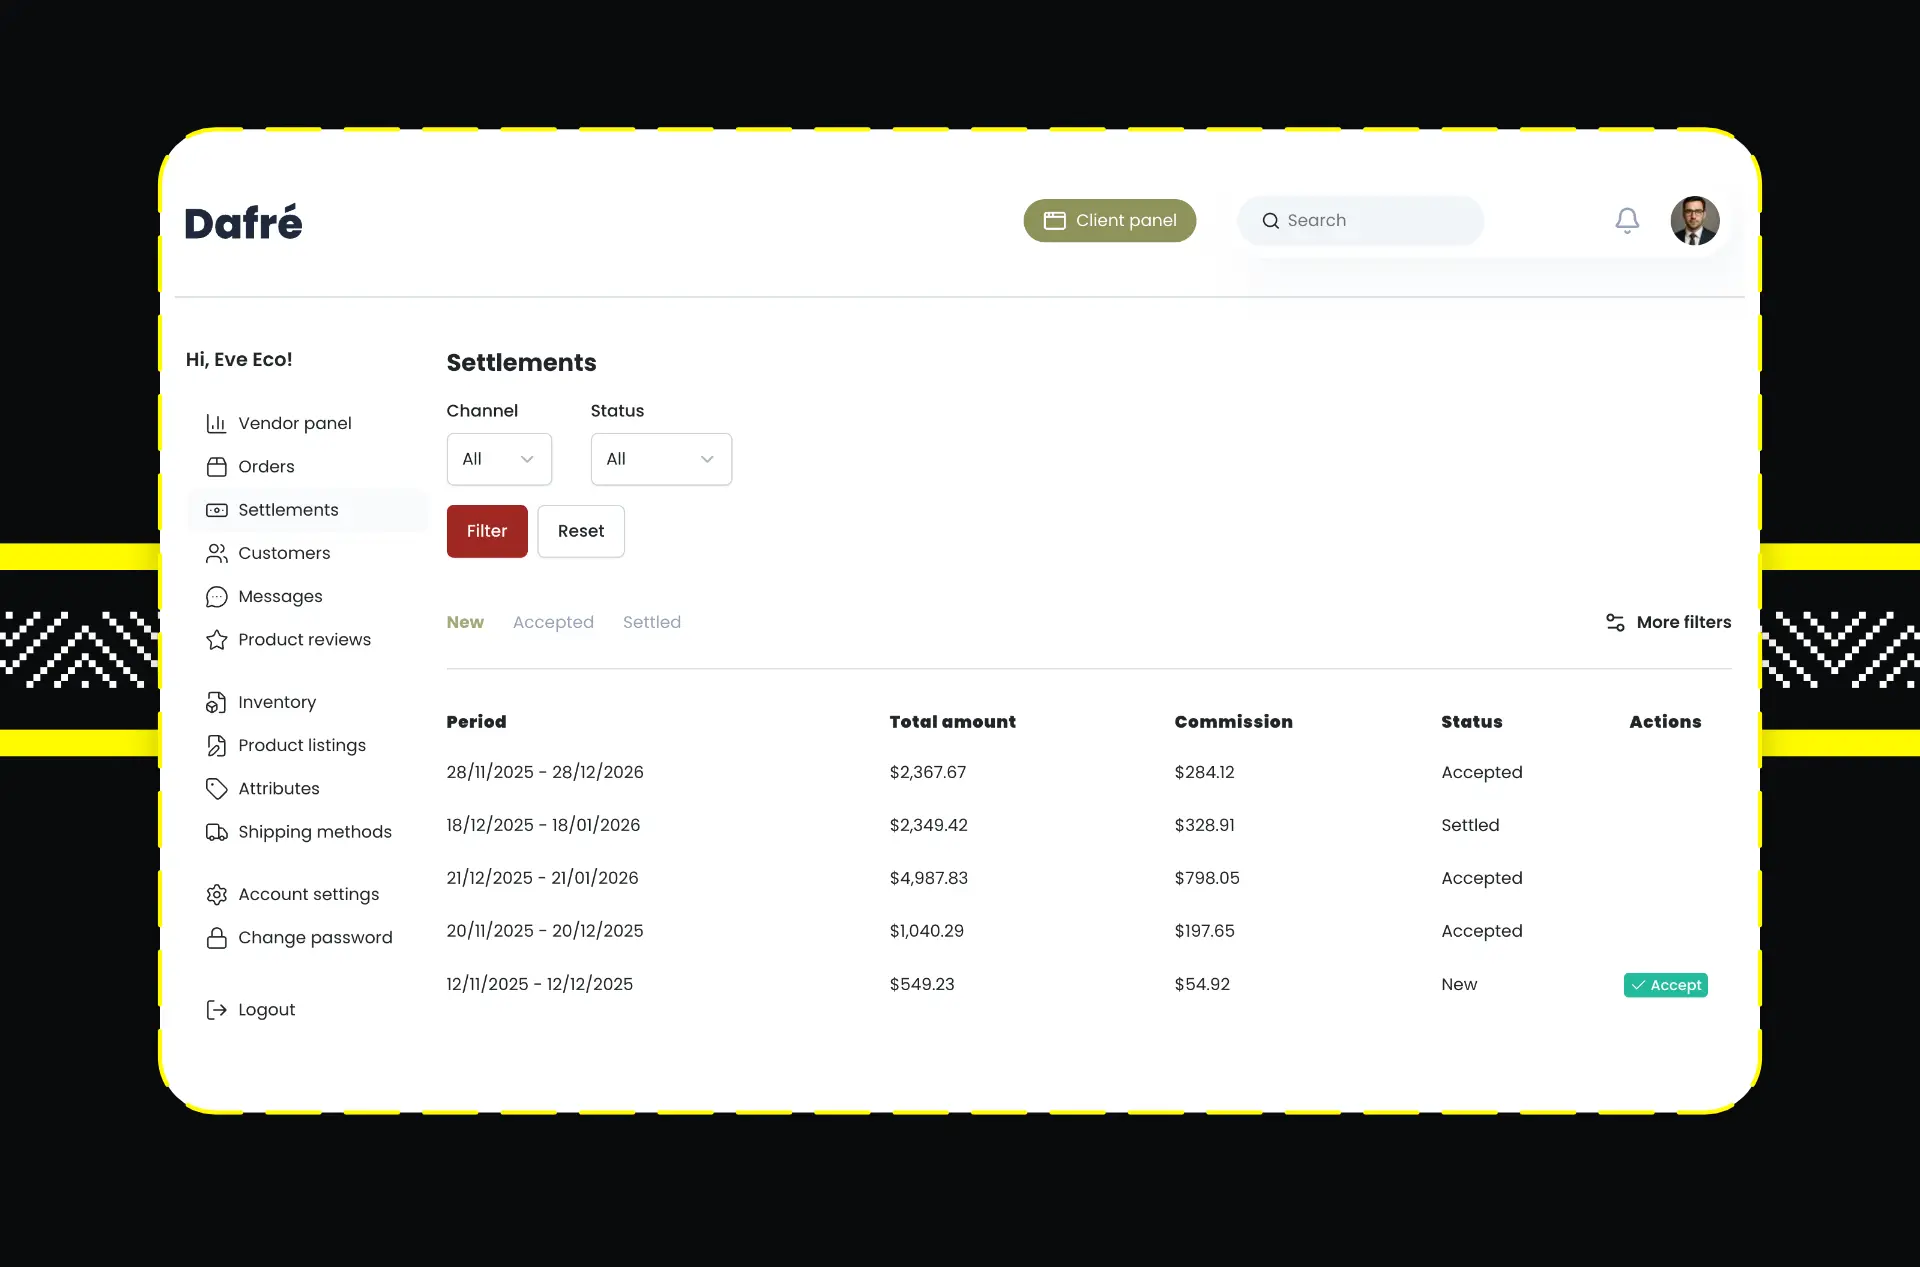Switch to the Accepted tab
This screenshot has height=1267, width=1920.
tap(553, 622)
